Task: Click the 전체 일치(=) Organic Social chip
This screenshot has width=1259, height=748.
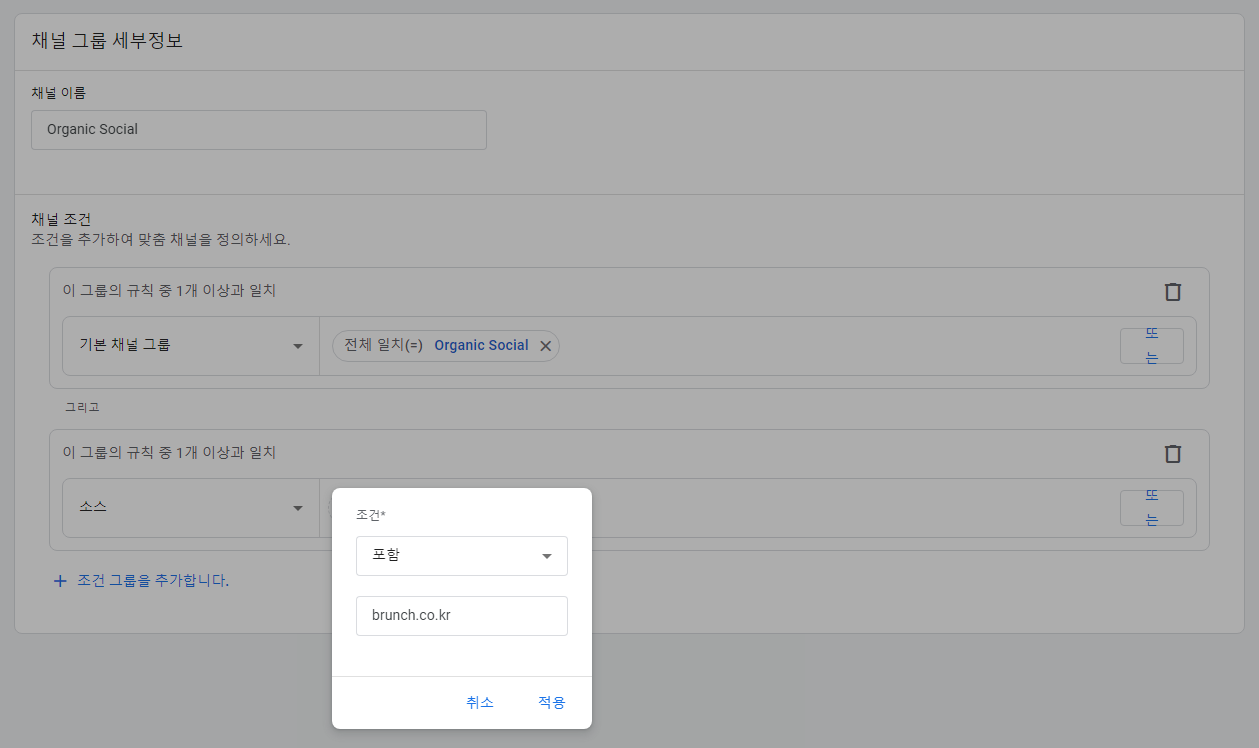Action: (x=446, y=346)
